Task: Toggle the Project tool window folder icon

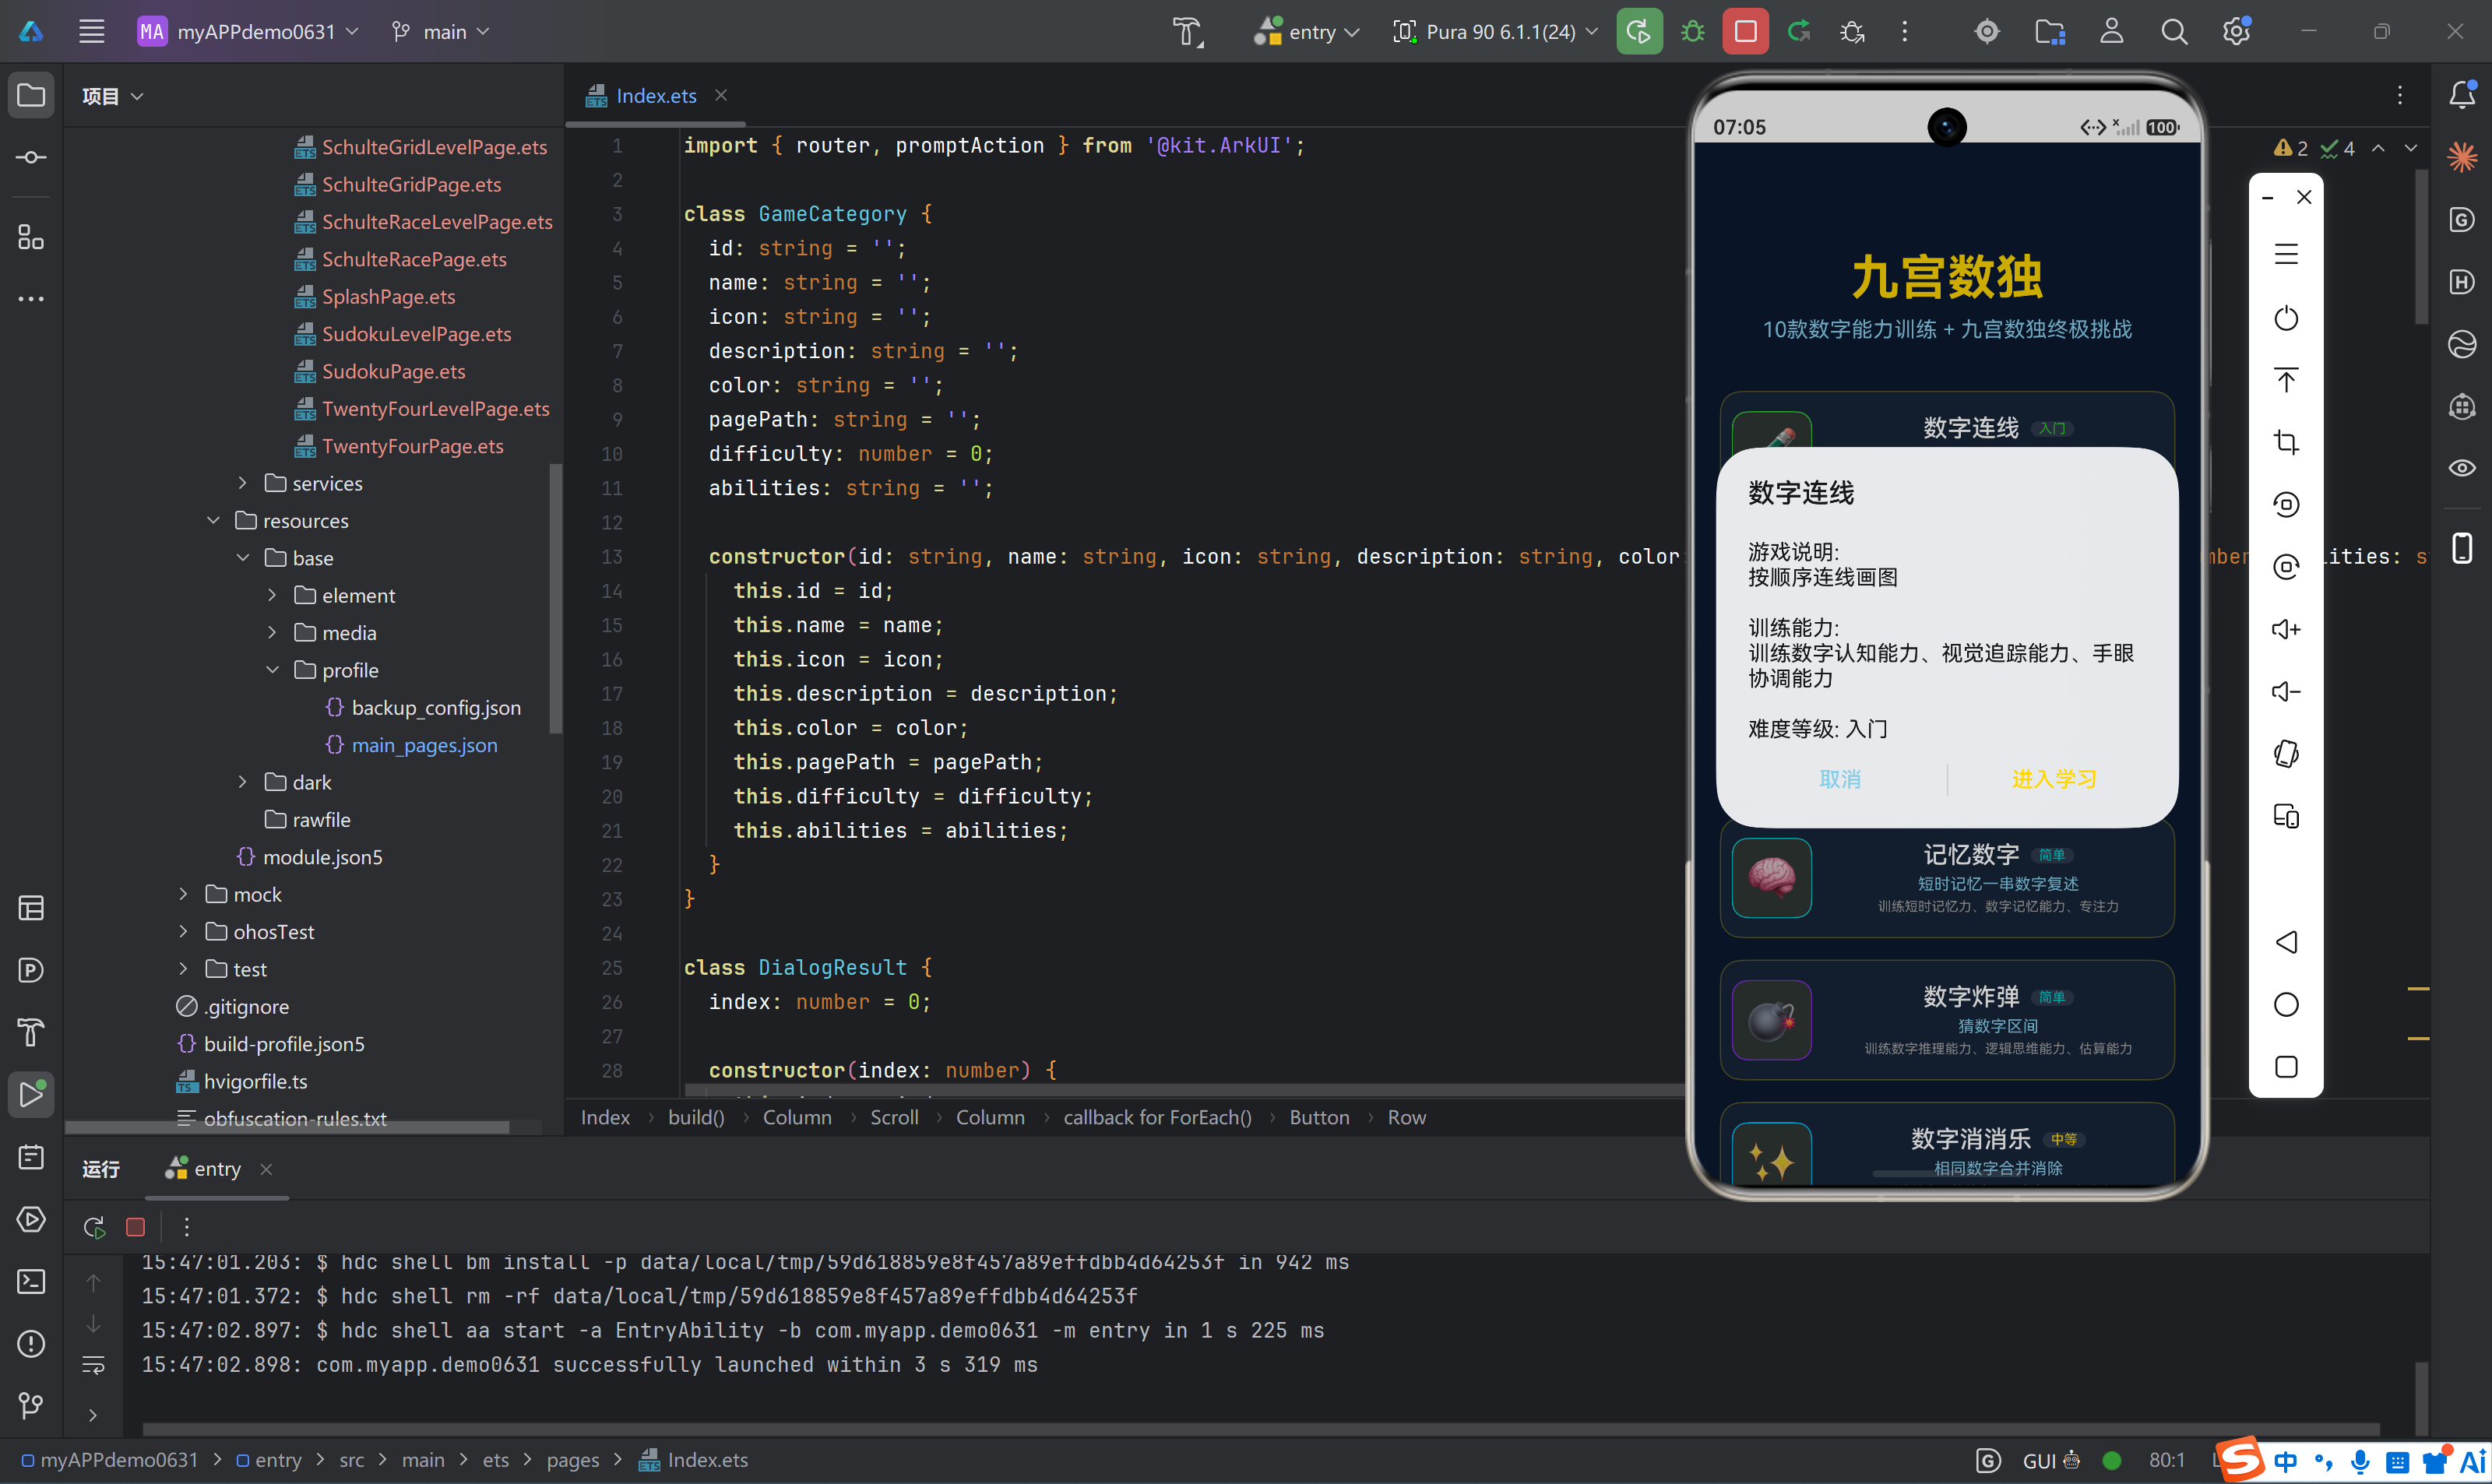Action: click(x=31, y=95)
